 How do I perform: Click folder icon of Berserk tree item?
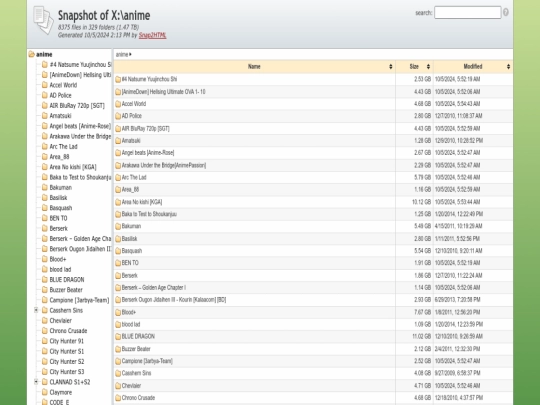coord(44,228)
